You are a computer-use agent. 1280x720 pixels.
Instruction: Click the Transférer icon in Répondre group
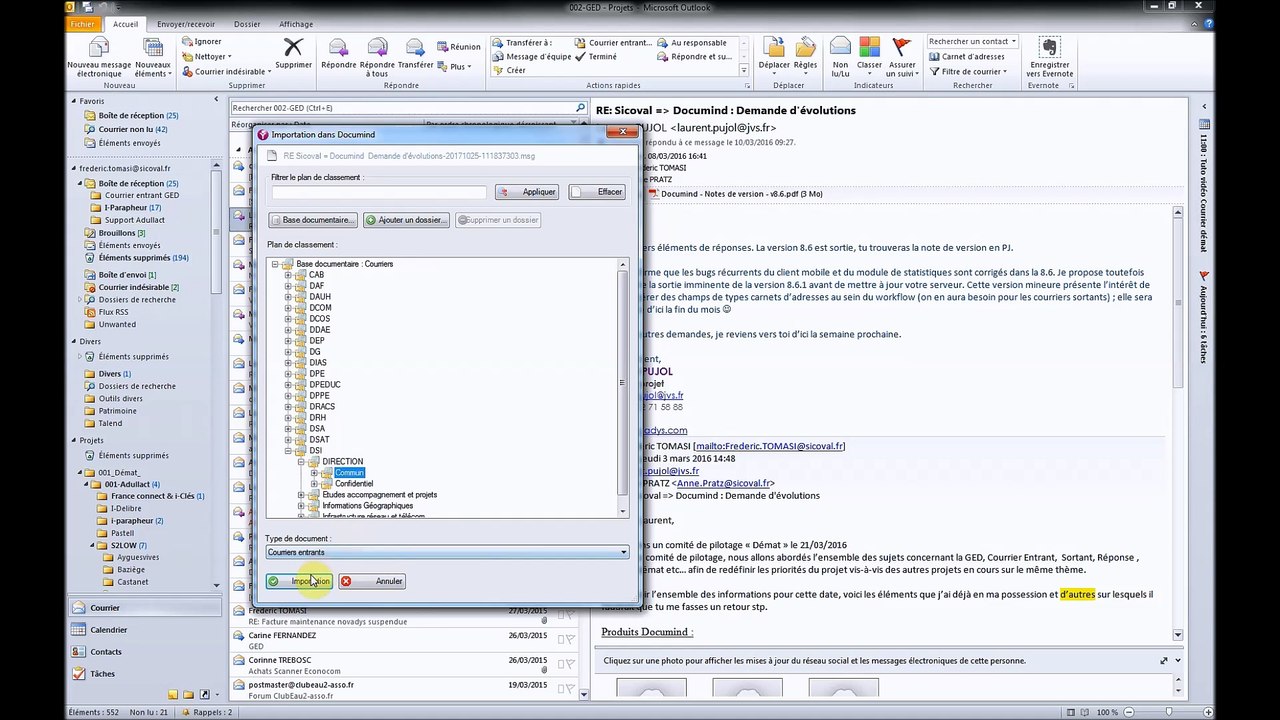[415, 47]
